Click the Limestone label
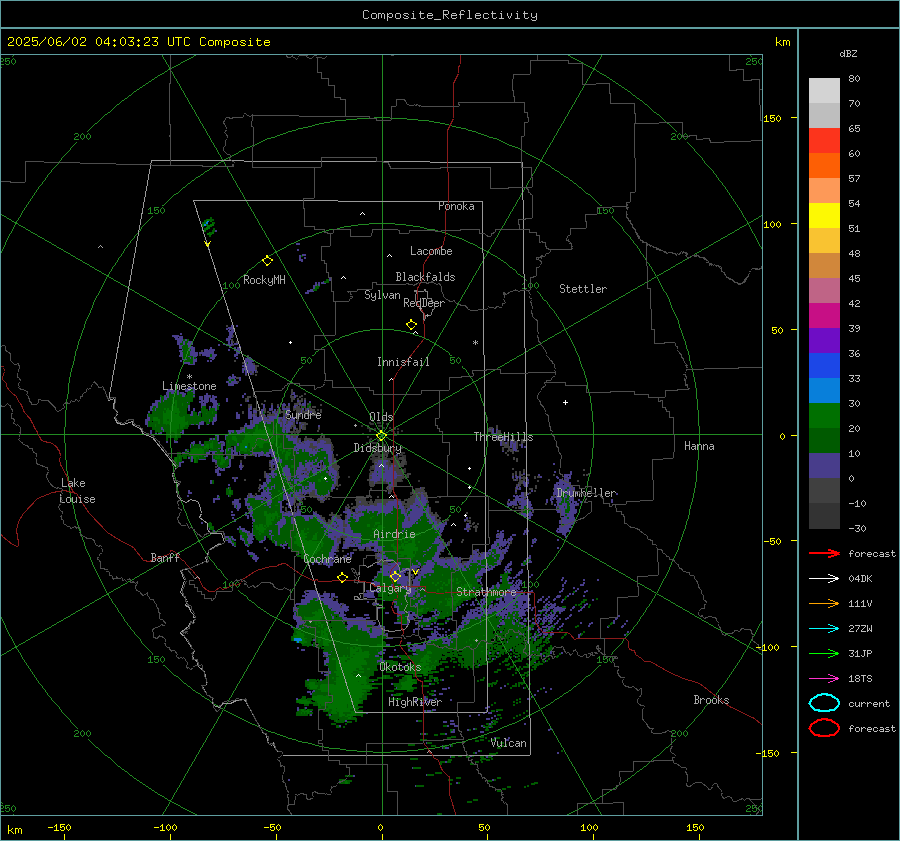This screenshot has height=841, width=900. pos(189,386)
